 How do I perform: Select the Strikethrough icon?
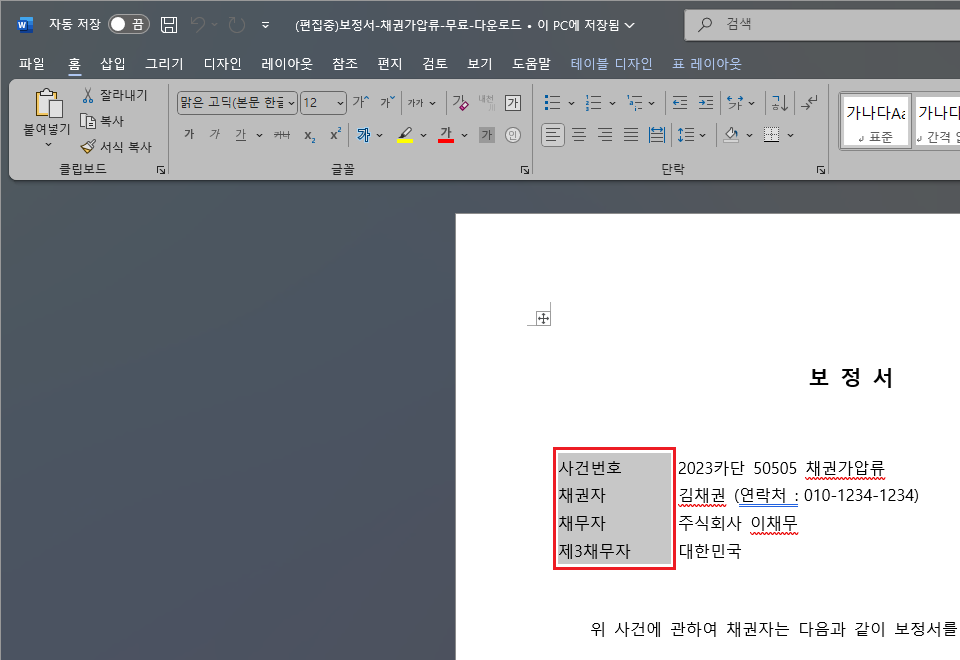point(281,135)
